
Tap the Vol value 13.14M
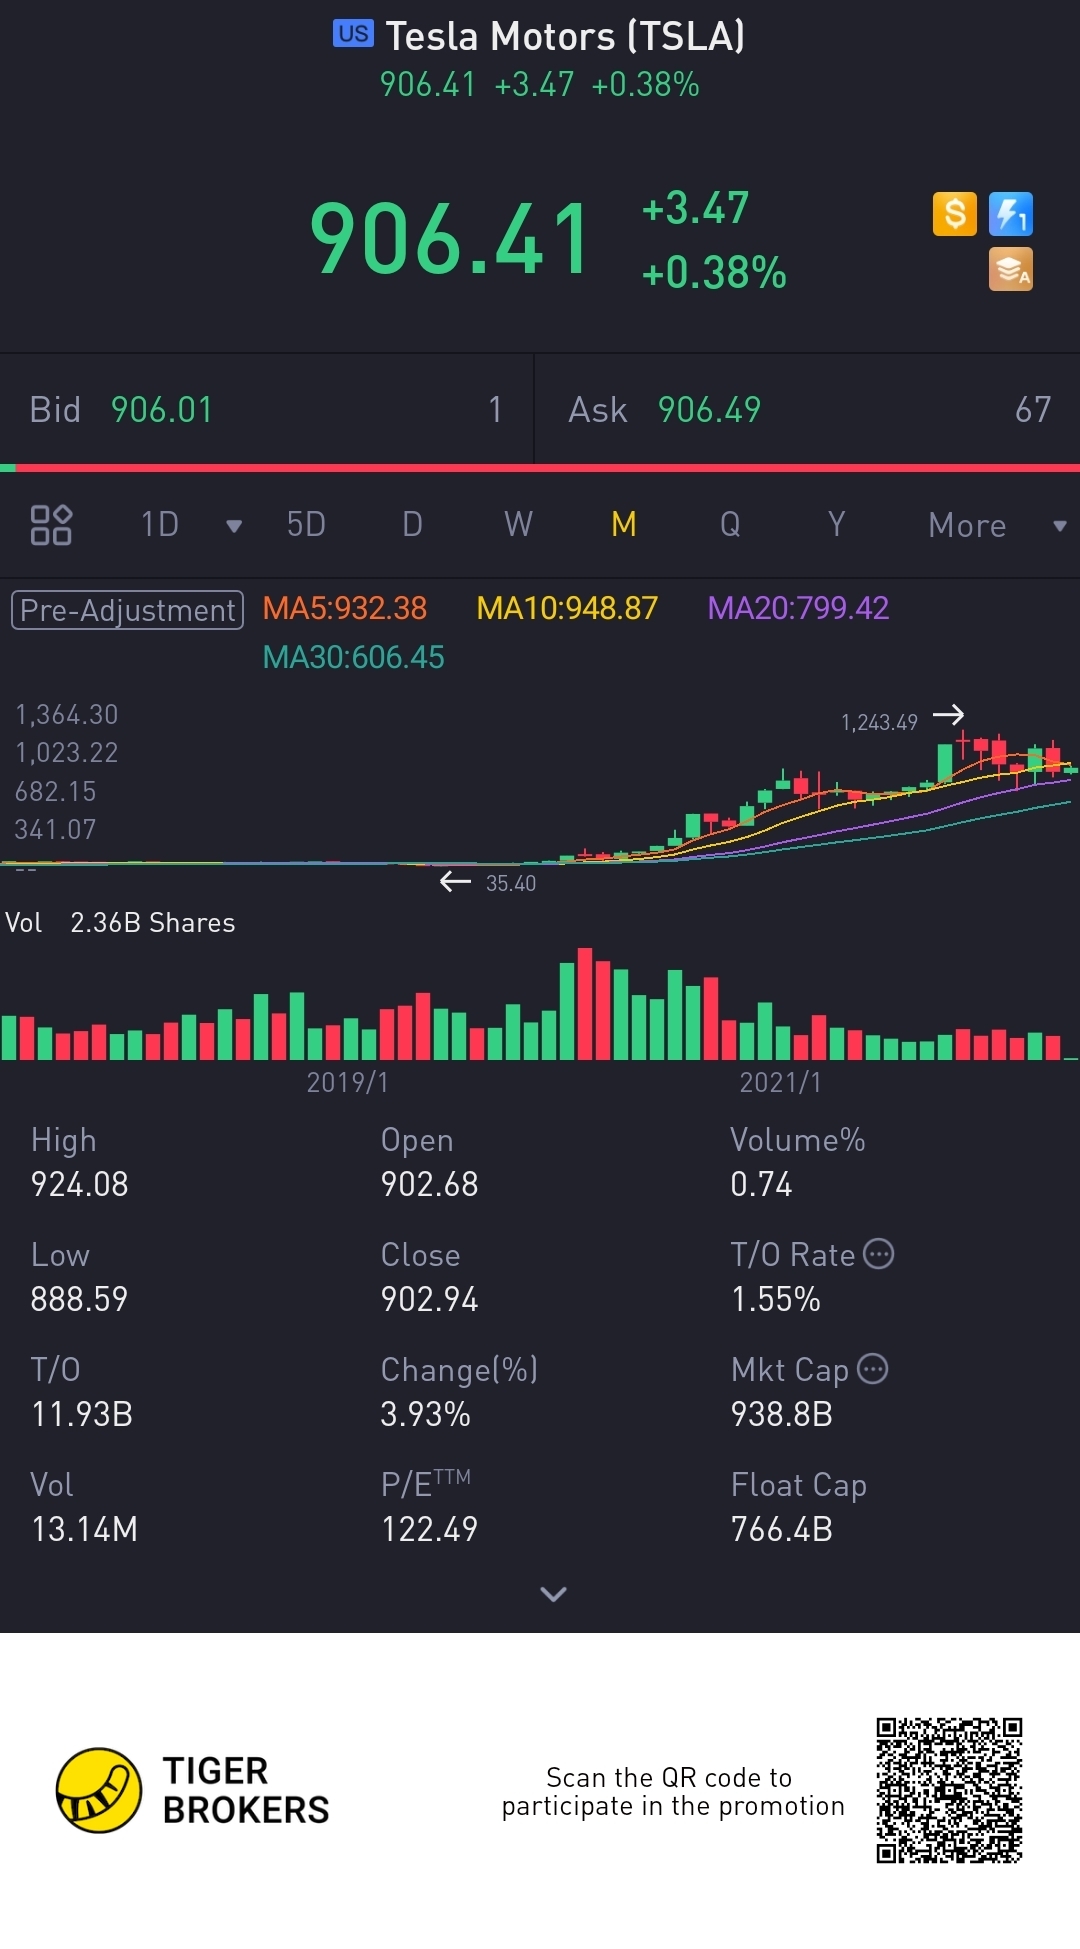84,1529
